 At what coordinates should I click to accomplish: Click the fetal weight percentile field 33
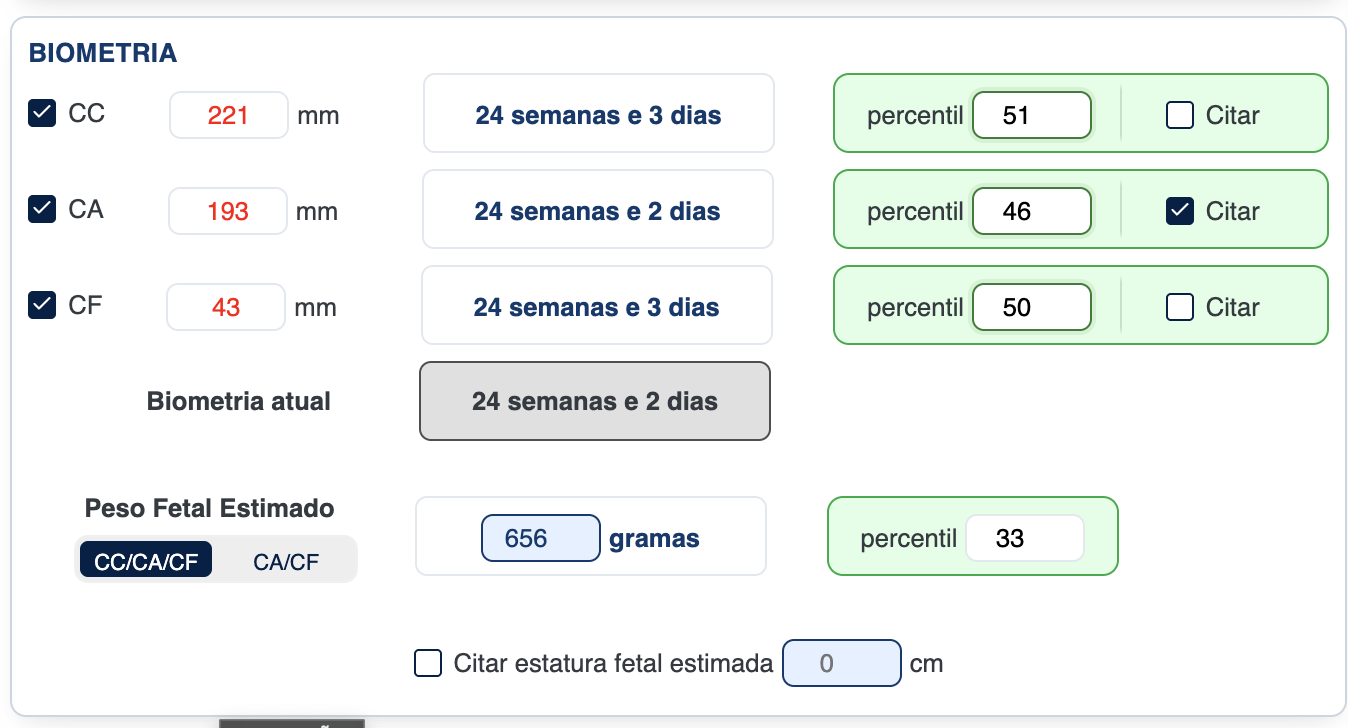(1024, 539)
